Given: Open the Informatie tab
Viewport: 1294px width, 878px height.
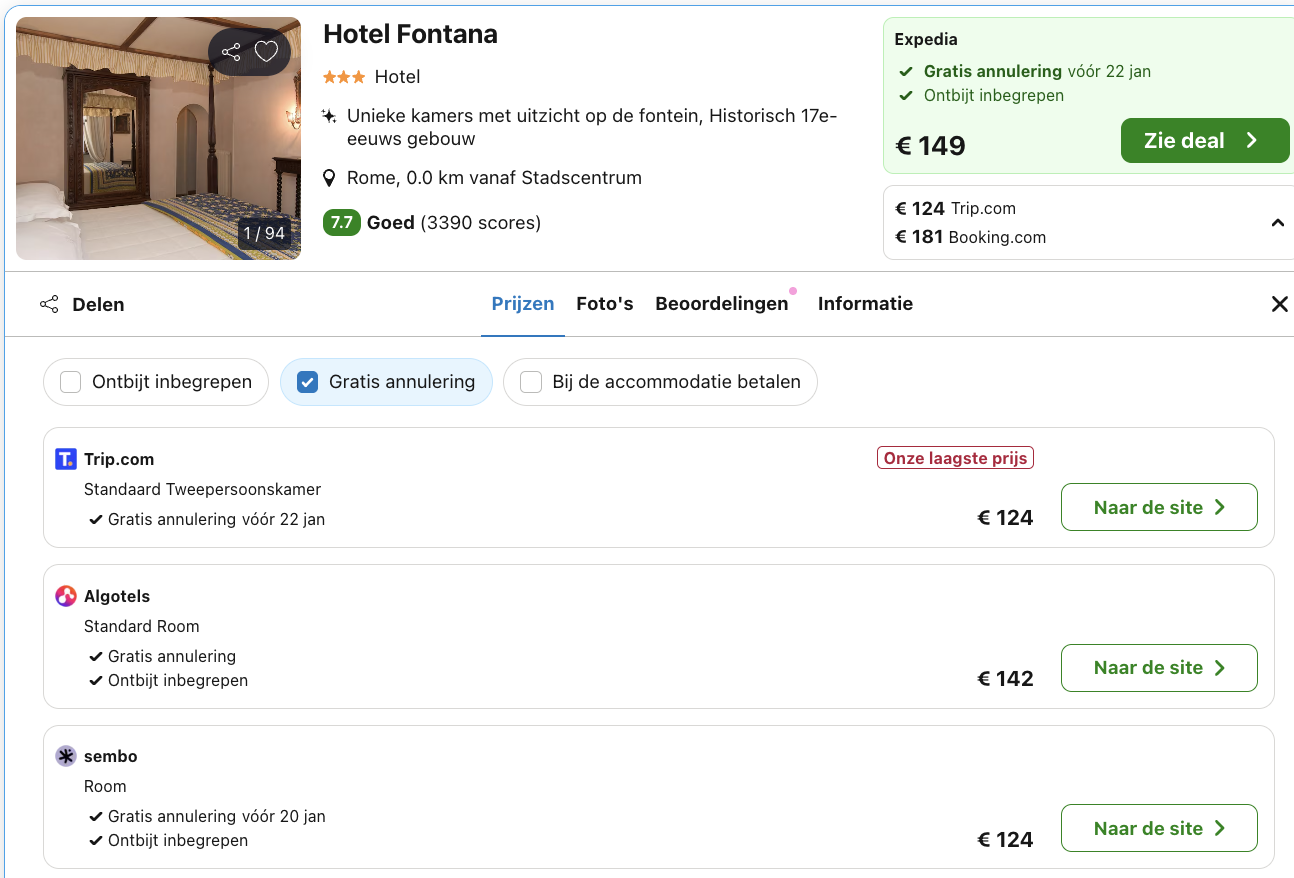Looking at the screenshot, I should click(x=865, y=304).
